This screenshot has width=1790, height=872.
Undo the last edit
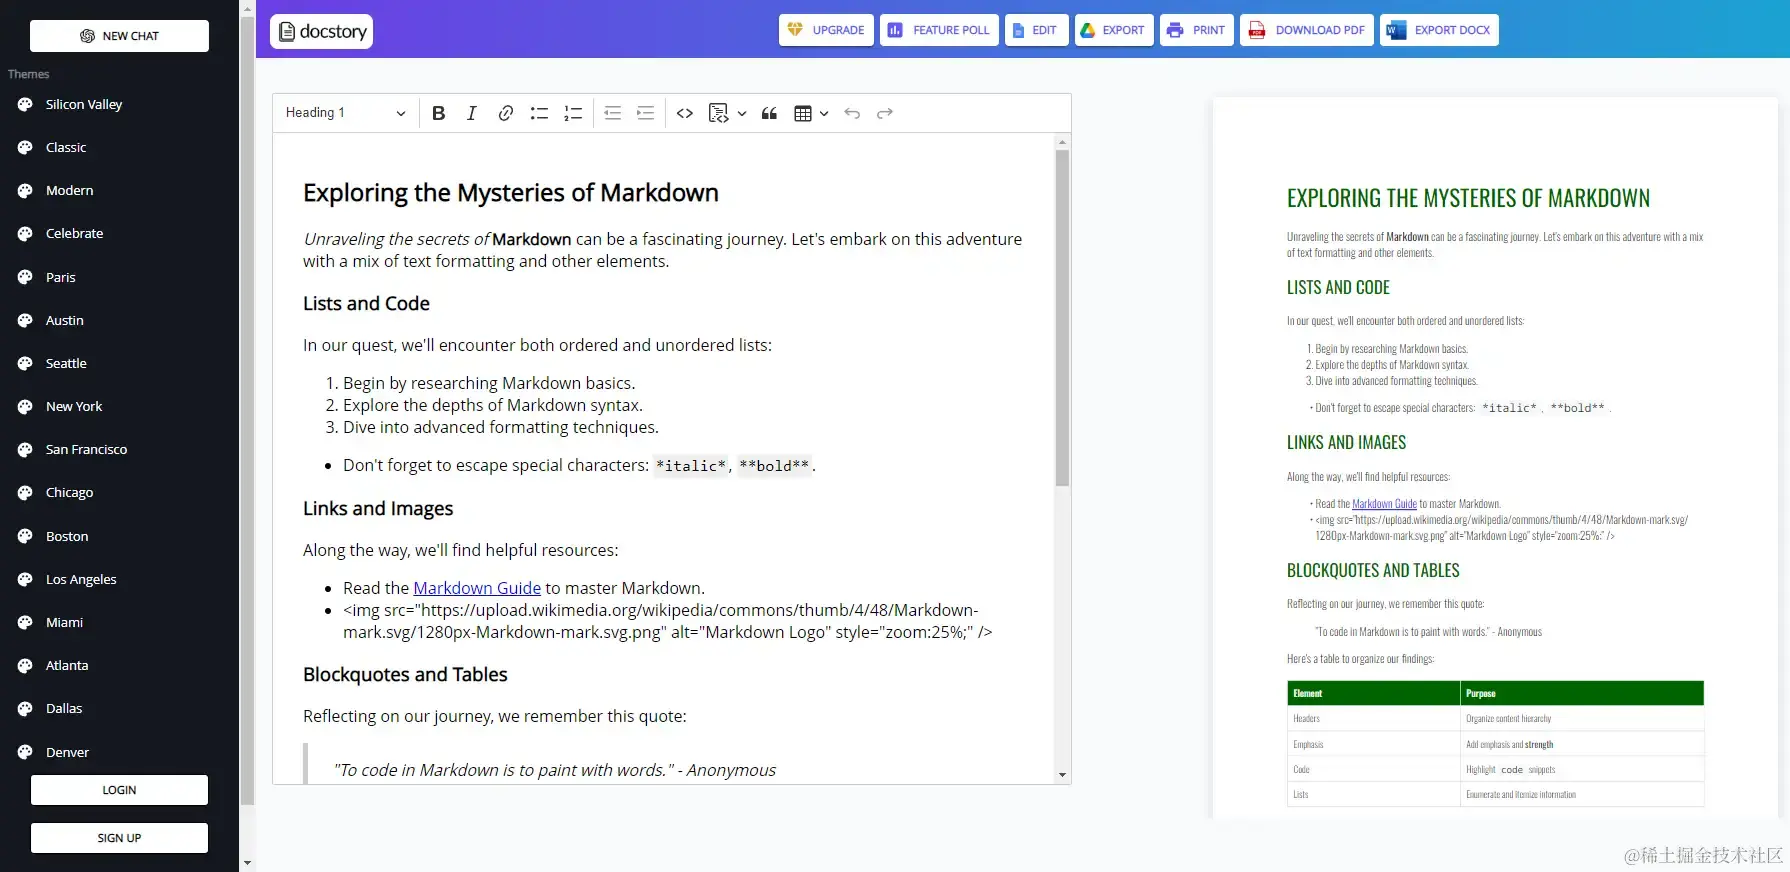pos(852,113)
